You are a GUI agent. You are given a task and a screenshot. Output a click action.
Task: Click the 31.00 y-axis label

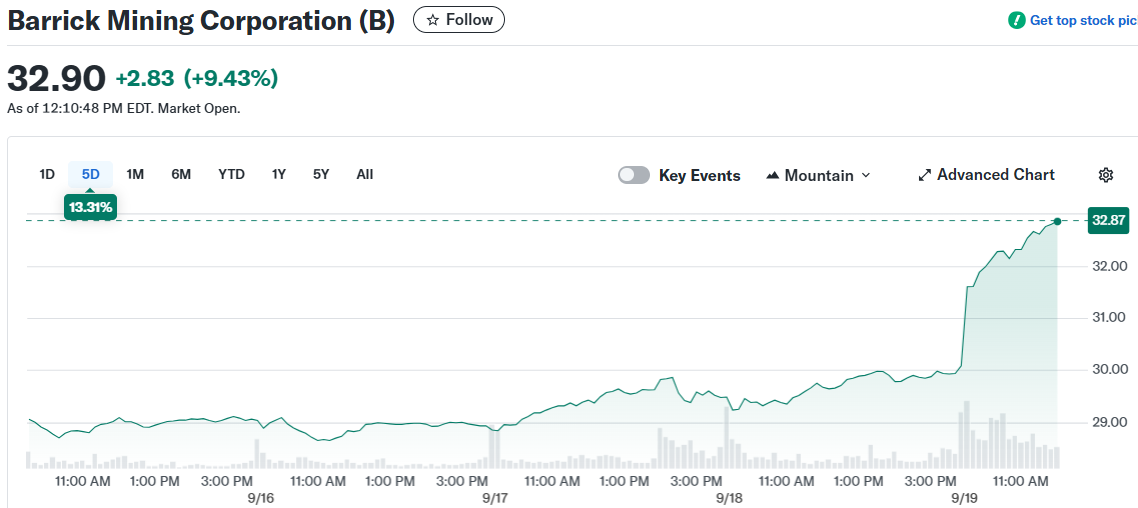tap(1109, 318)
